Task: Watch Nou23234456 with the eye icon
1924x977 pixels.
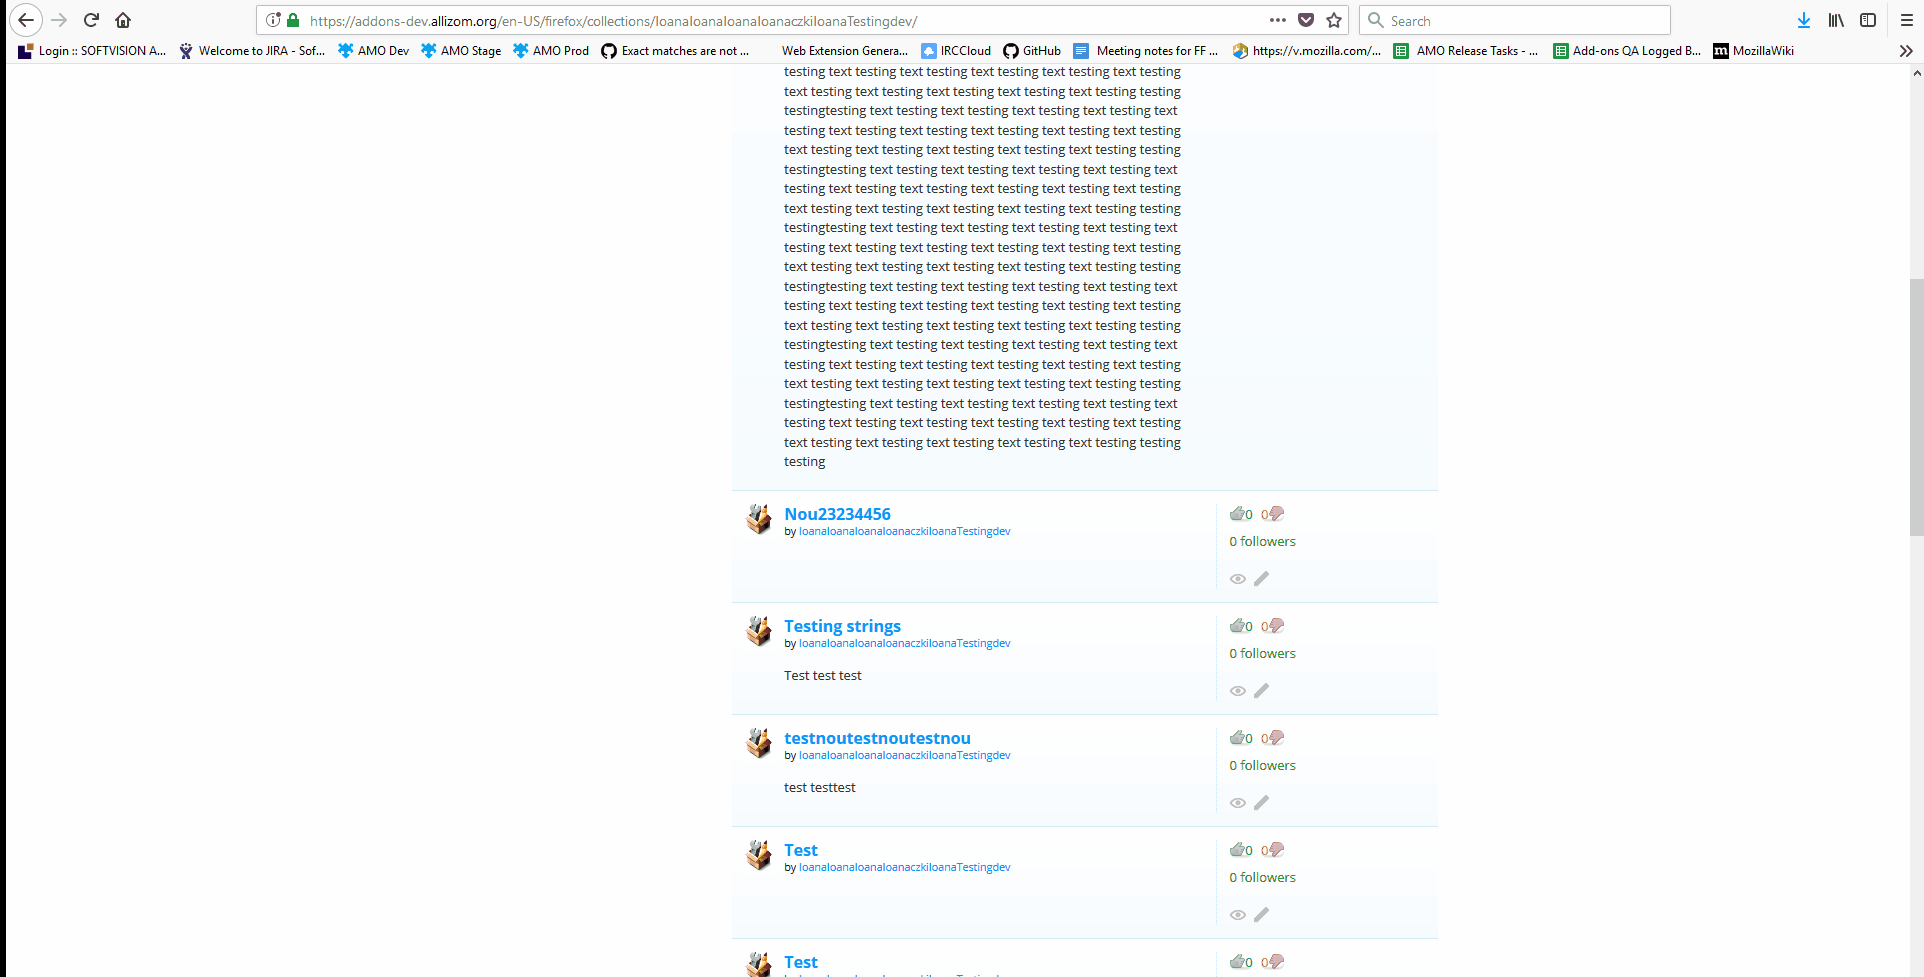Action: pos(1238,579)
